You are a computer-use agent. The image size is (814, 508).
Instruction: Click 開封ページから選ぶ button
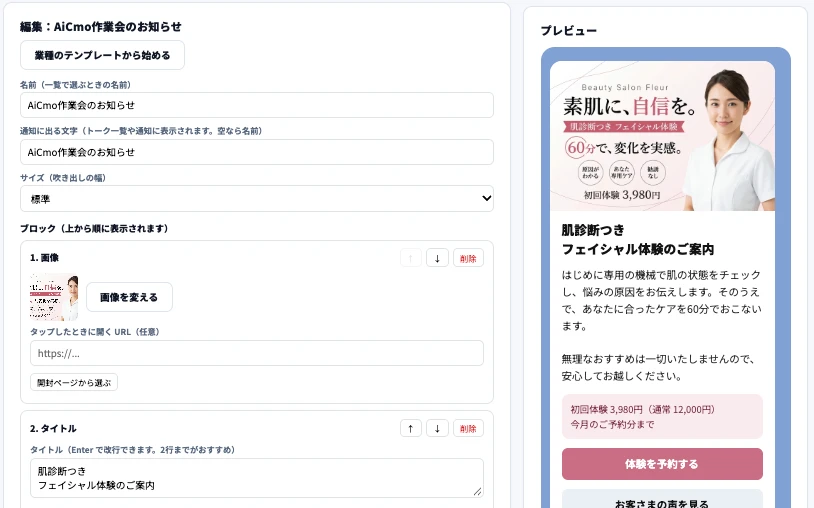74,382
